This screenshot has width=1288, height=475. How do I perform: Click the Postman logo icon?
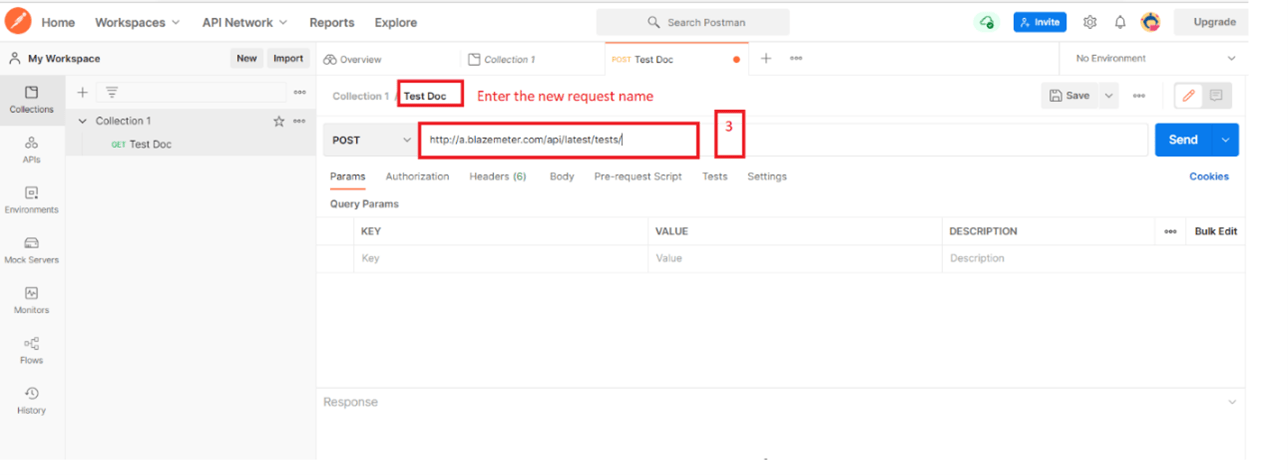pos(18,21)
